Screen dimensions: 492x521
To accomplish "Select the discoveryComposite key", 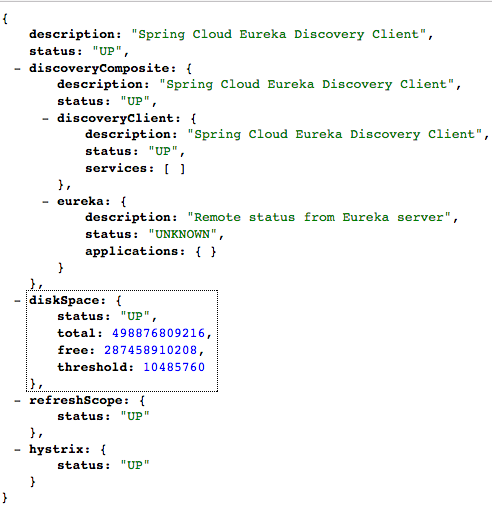I will coord(99,68).
